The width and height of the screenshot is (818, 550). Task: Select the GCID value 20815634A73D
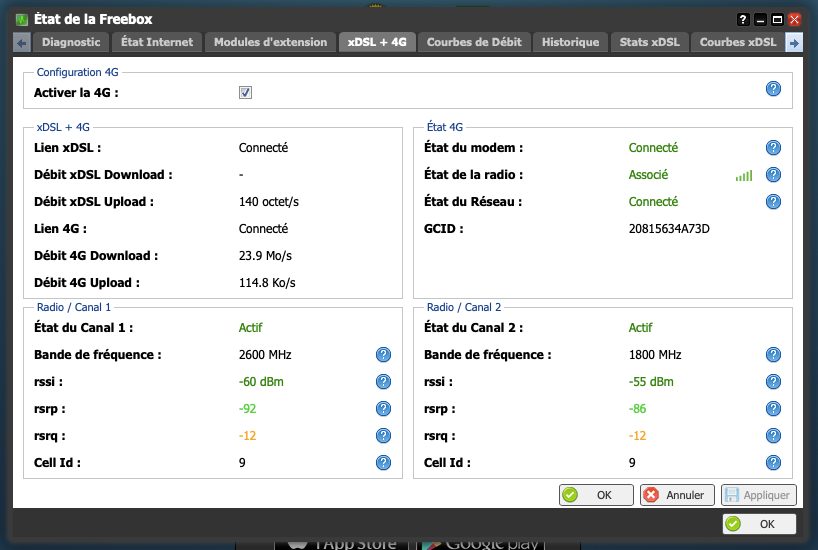[x=669, y=229]
